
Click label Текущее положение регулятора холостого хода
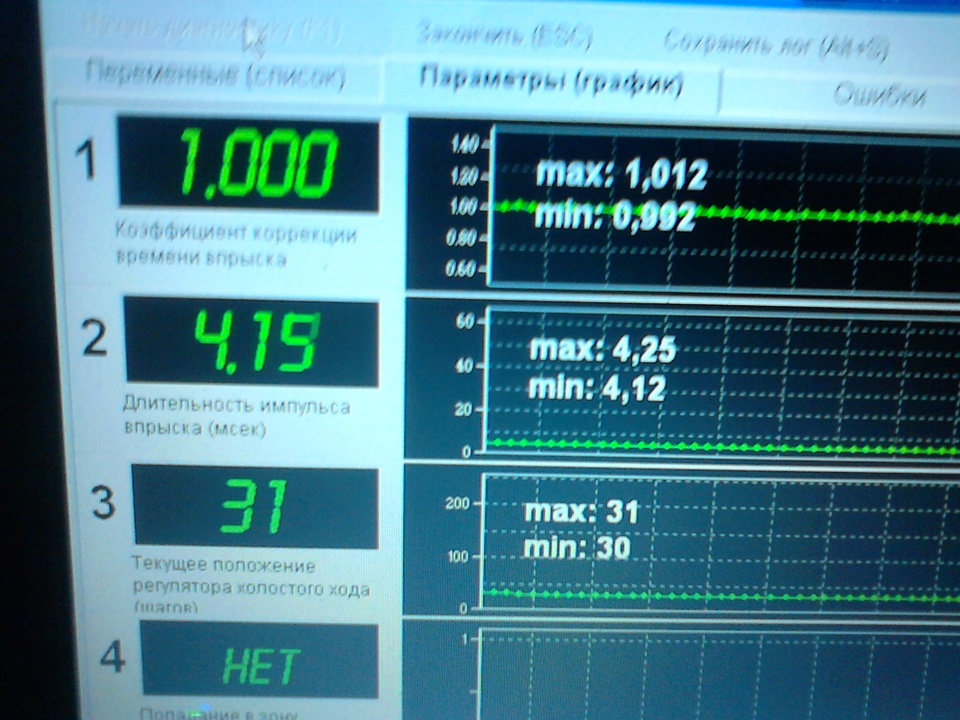tap(251, 584)
